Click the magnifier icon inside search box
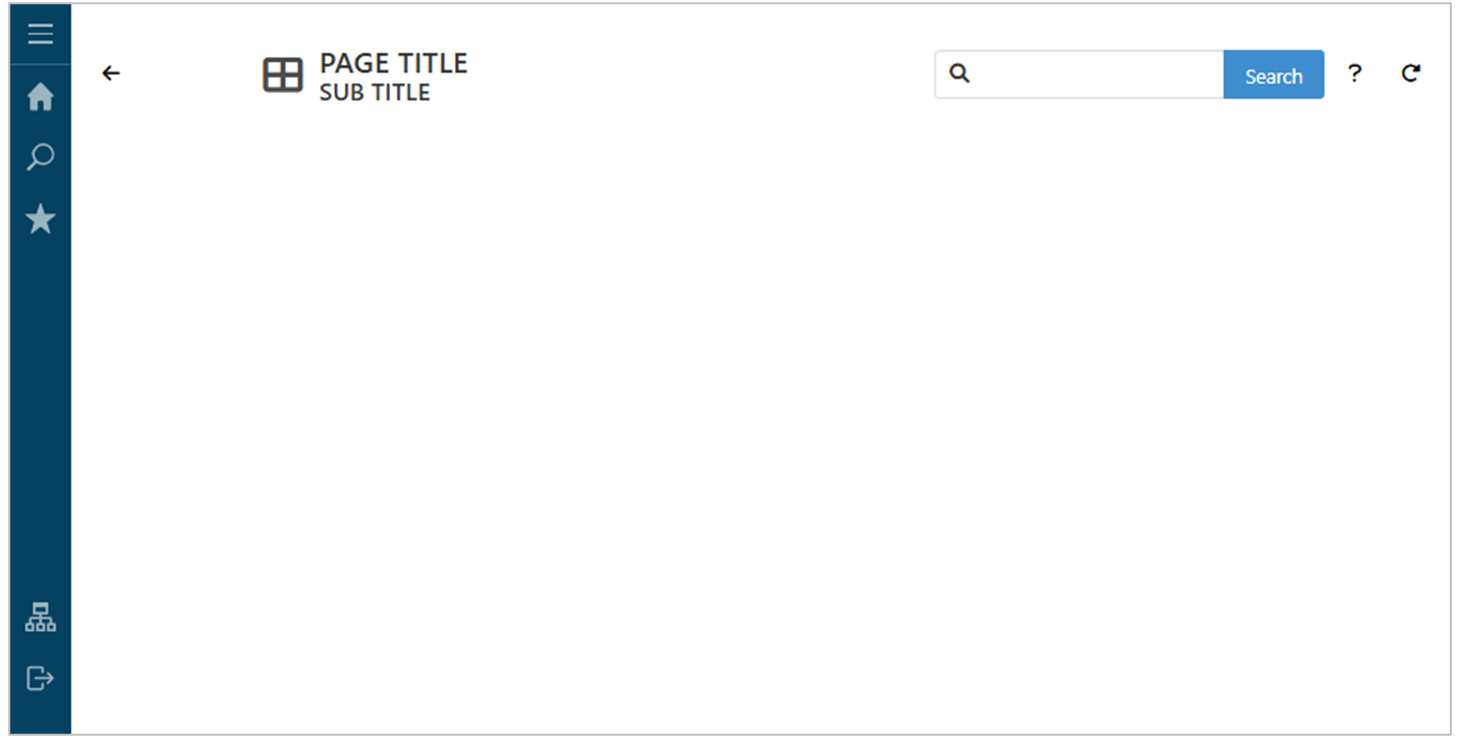Image resolution: width=1459 pixels, height=738 pixels. tap(959, 73)
